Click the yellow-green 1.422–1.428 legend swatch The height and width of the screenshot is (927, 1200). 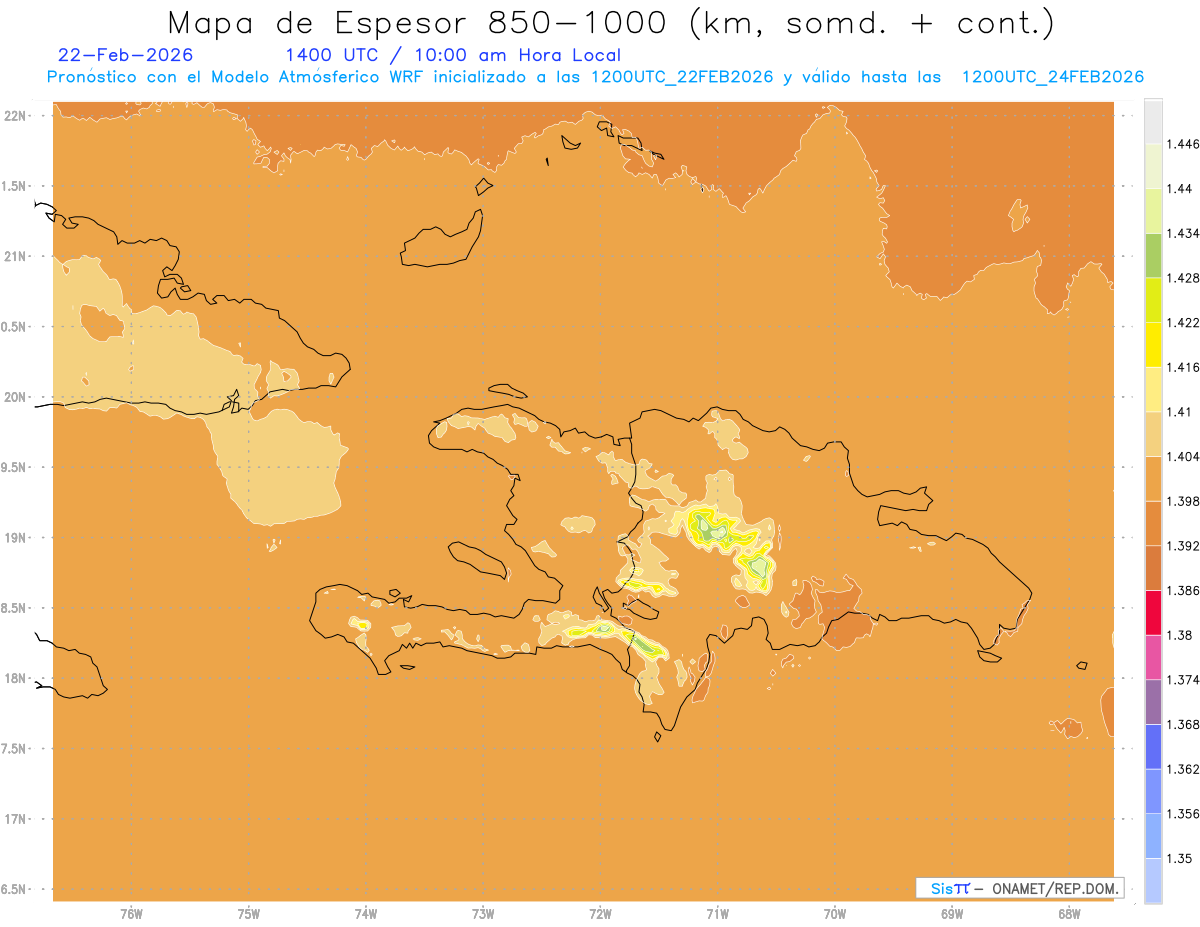[x=1153, y=300]
